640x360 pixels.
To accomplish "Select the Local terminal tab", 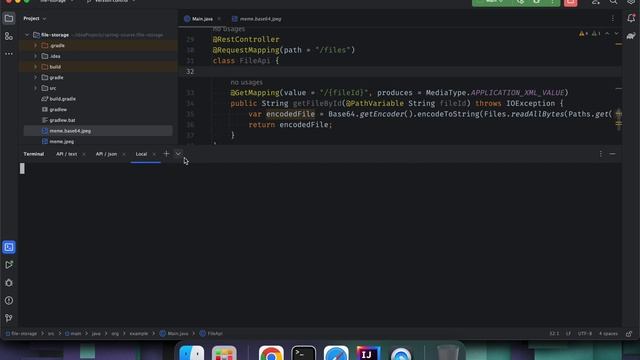I will [x=141, y=154].
